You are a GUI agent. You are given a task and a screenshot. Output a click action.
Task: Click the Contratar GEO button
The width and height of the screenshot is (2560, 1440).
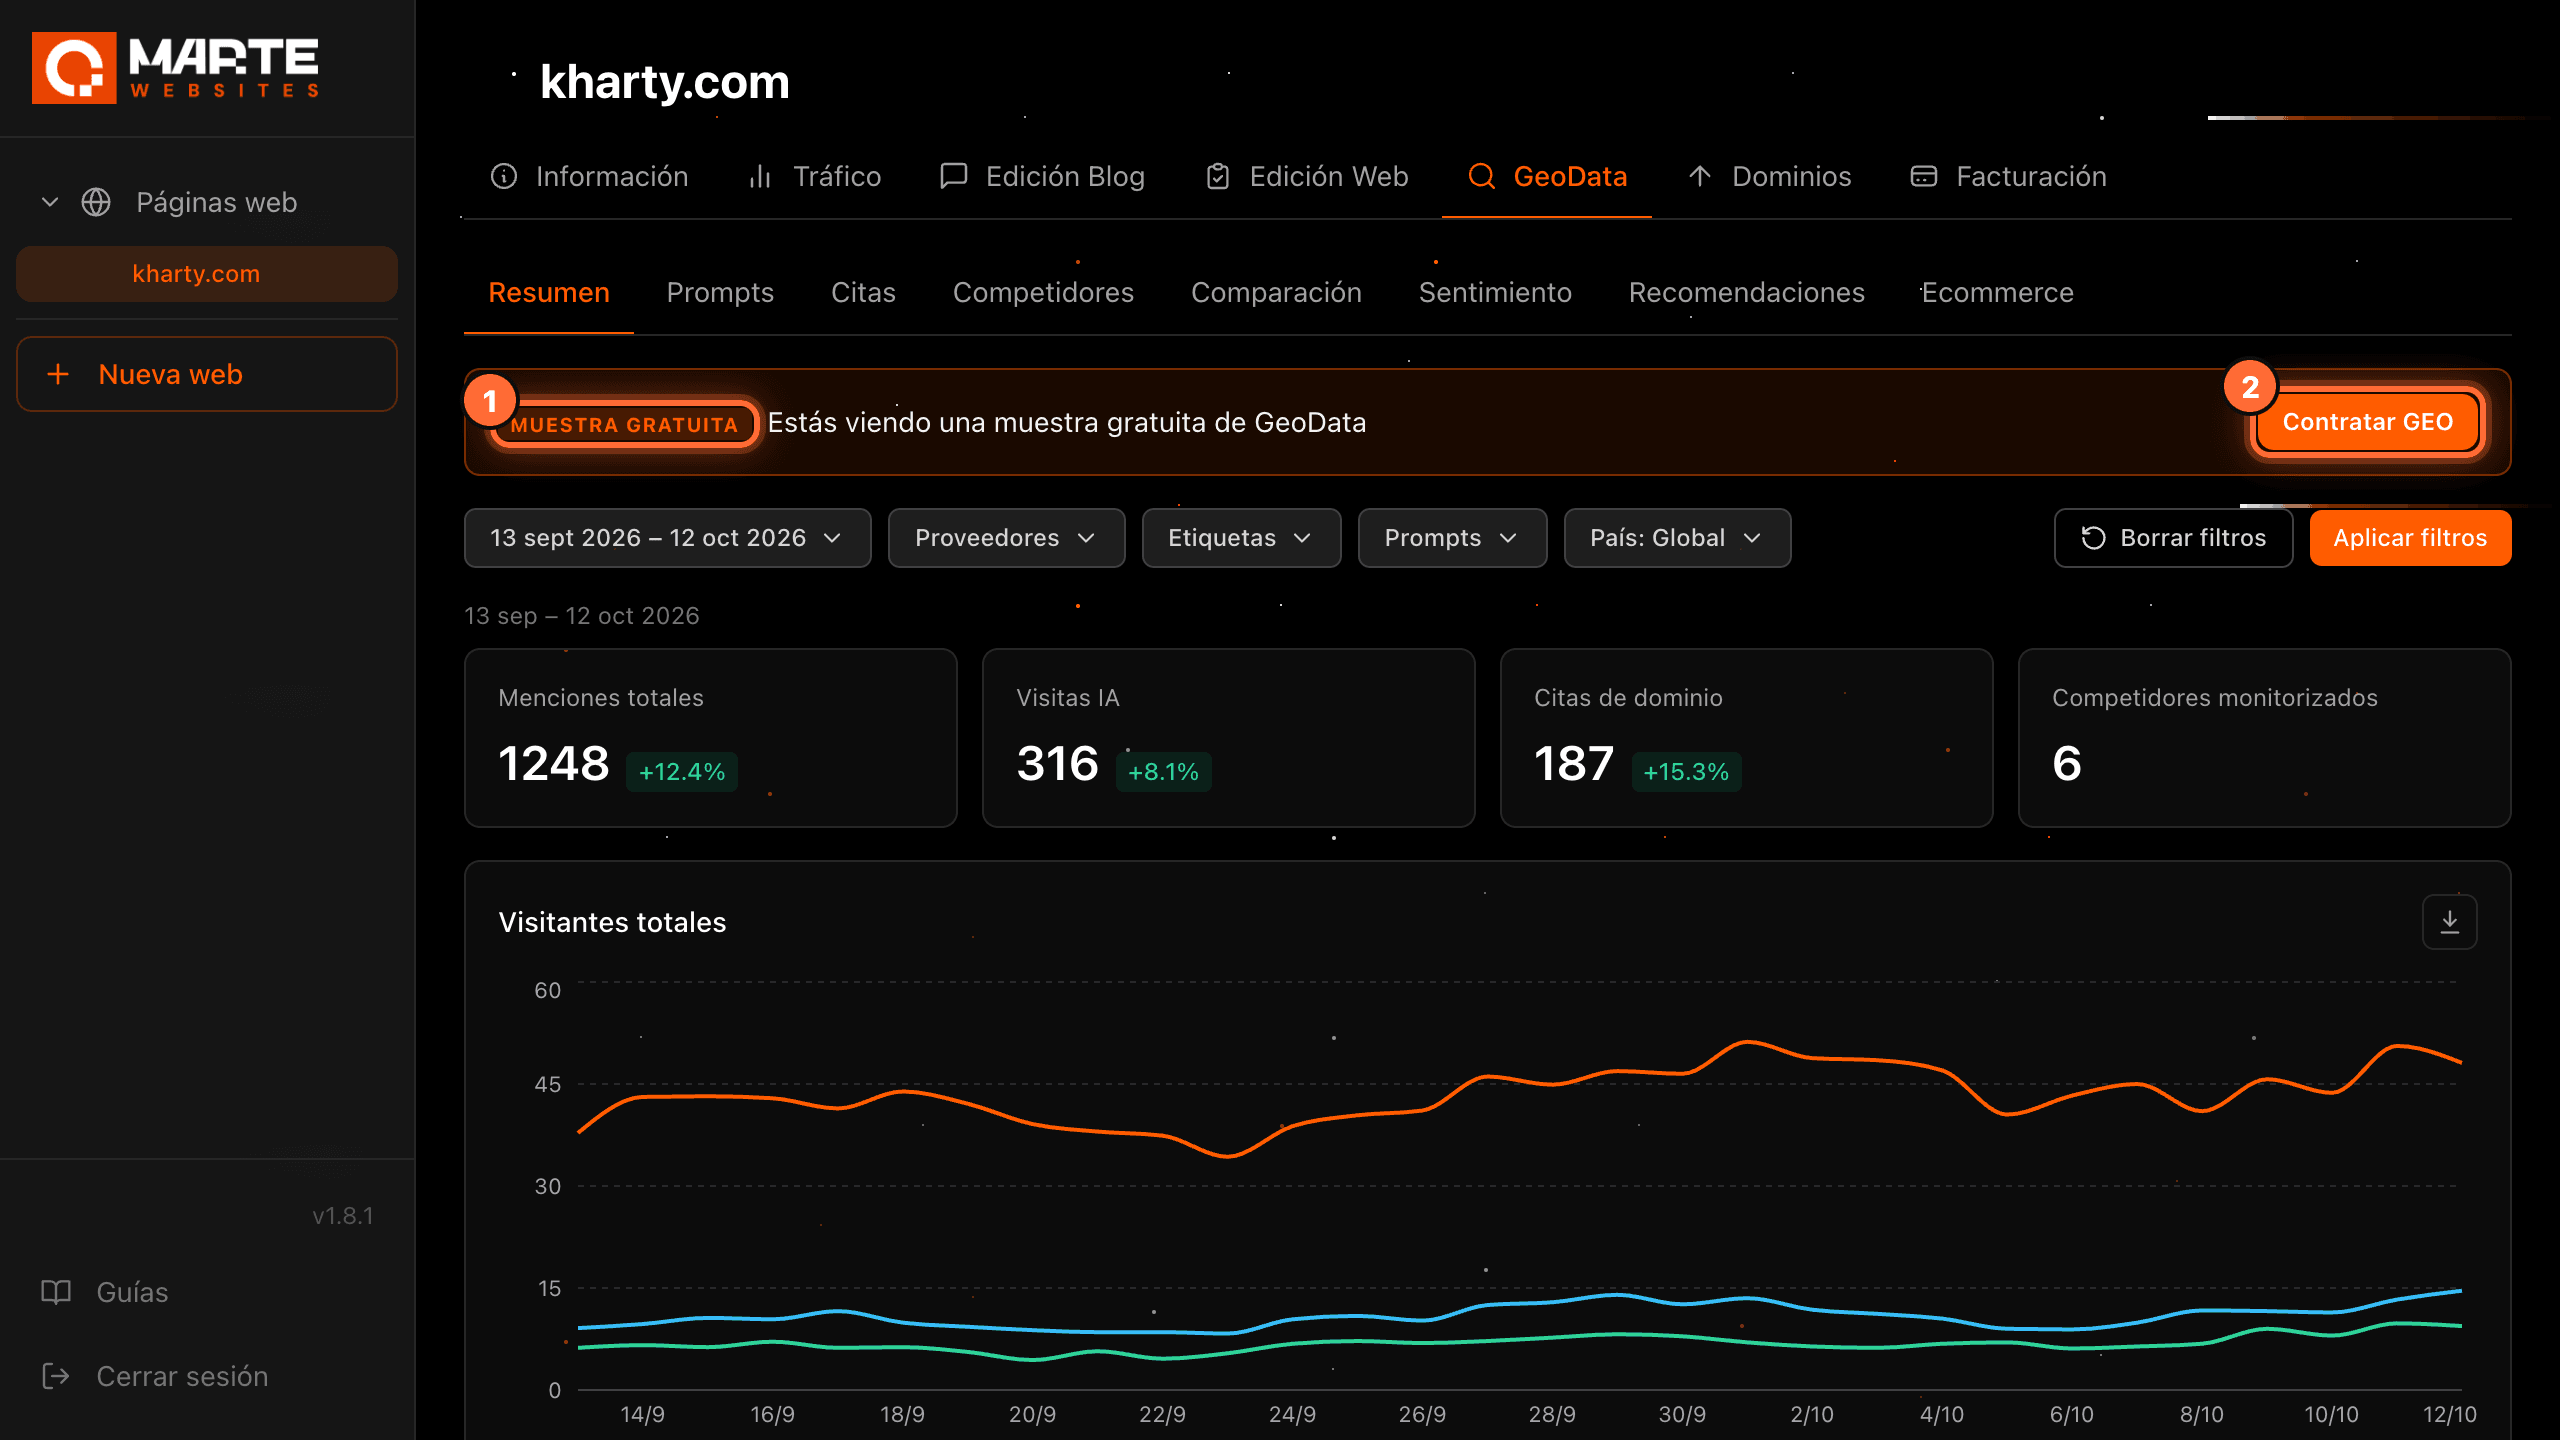coord(2367,422)
